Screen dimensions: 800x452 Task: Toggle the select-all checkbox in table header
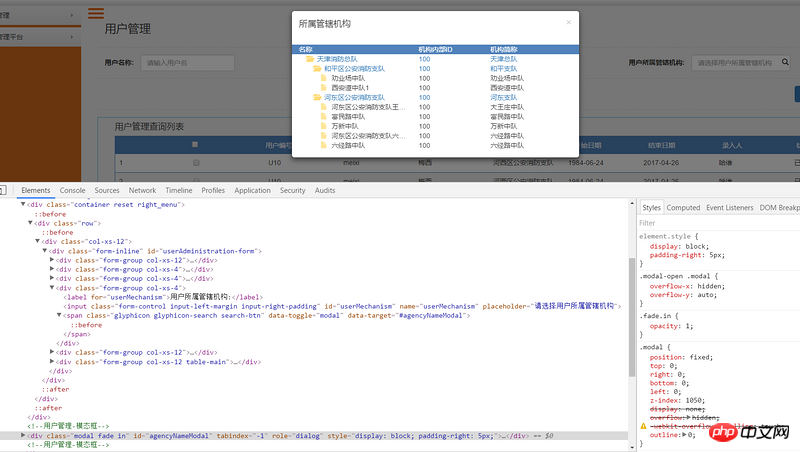tap(195, 145)
